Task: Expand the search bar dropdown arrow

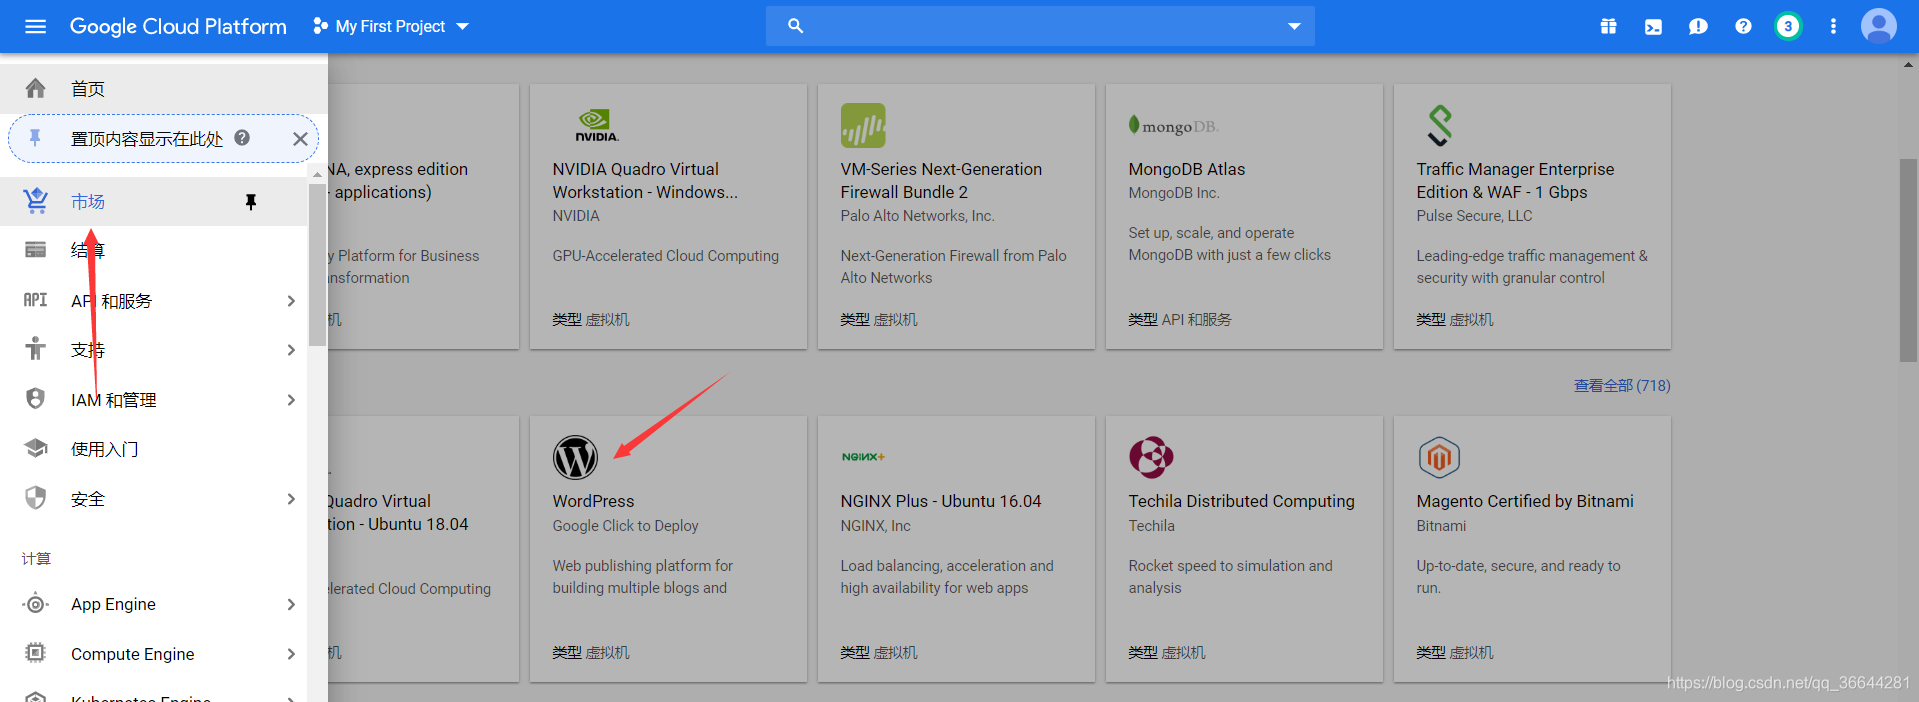Action: (x=1294, y=26)
